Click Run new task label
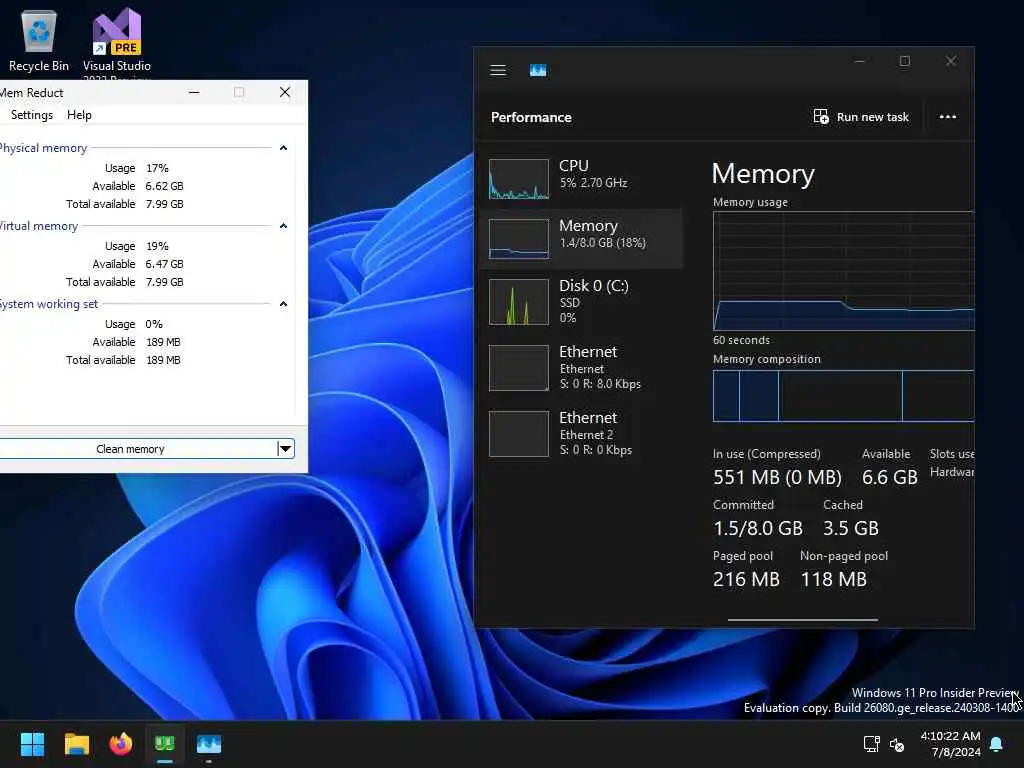Screen dimensions: 1024x768 click(872, 117)
